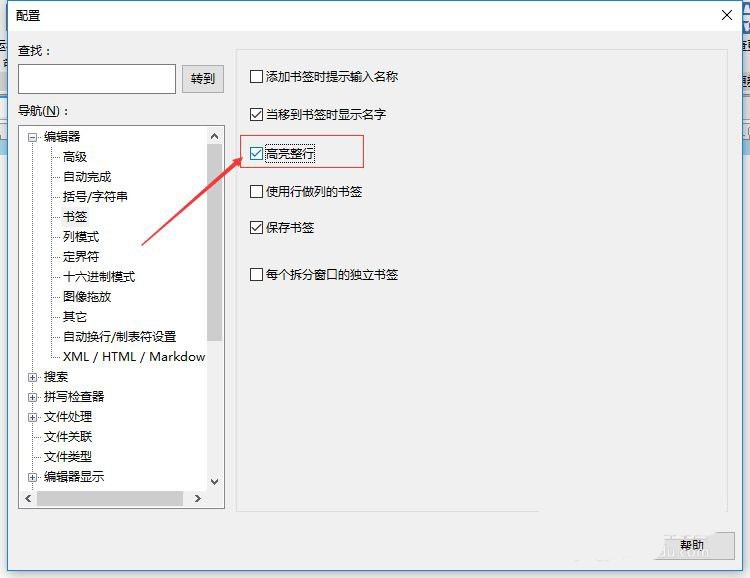The image size is (750, 578).
Task: Select 文件关联 tree item
Action: (68, 437)
